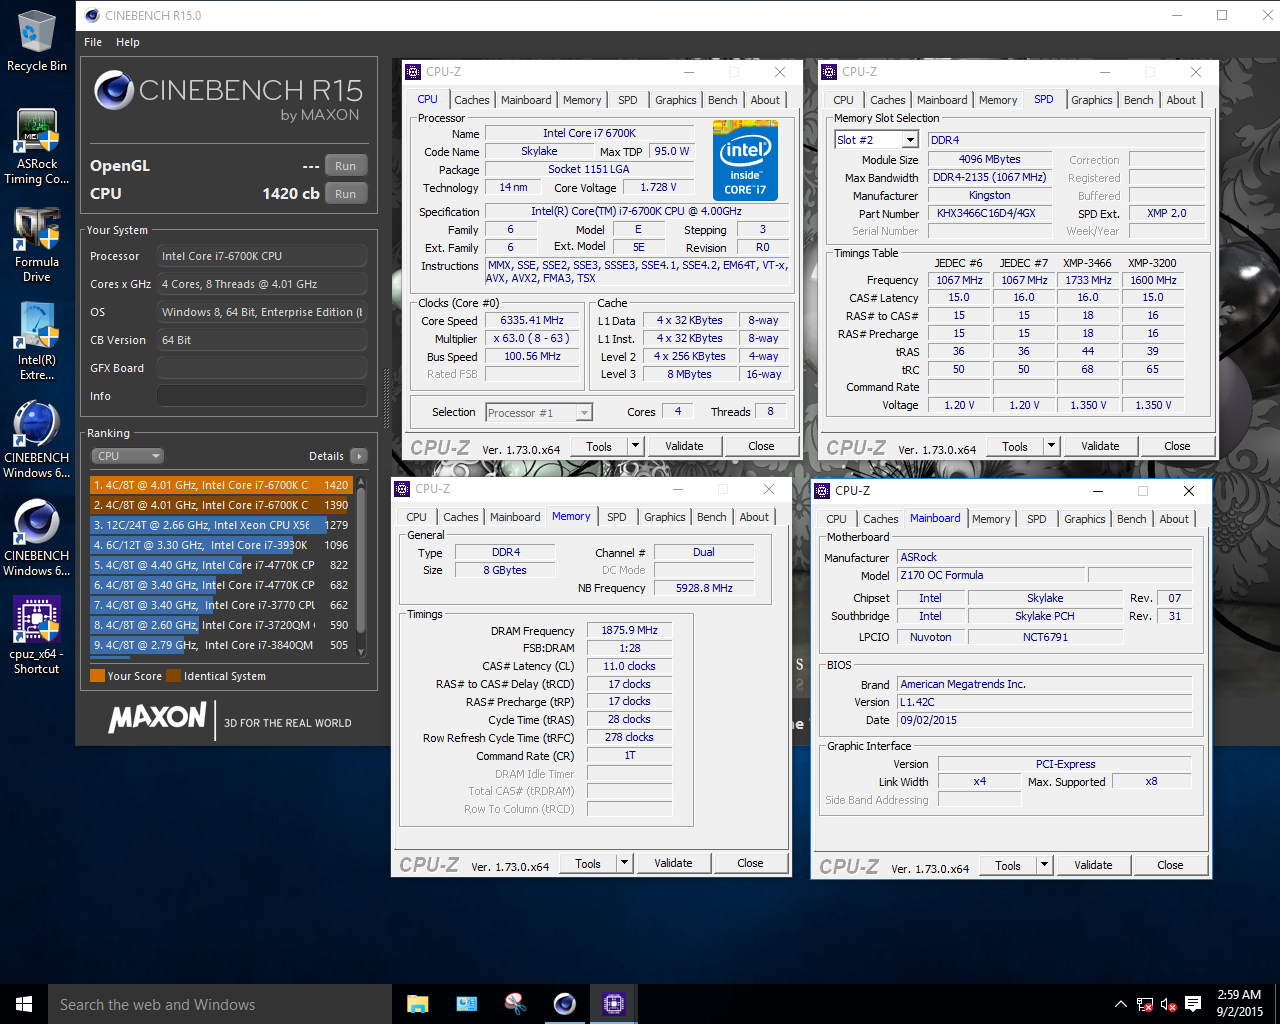
Task: Switch to CPU tab in CPU-Z Mainboard window
Action: tap(837, 519)
